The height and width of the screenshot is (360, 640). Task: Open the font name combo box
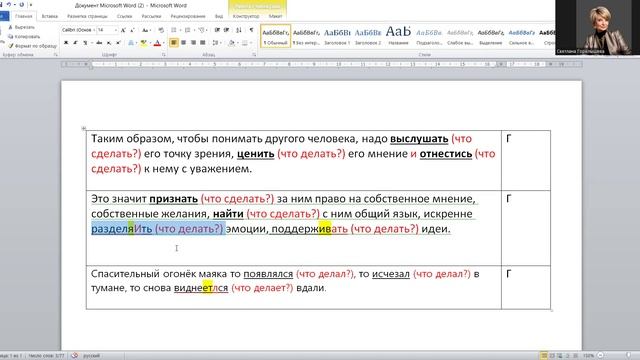coord(78,30)
